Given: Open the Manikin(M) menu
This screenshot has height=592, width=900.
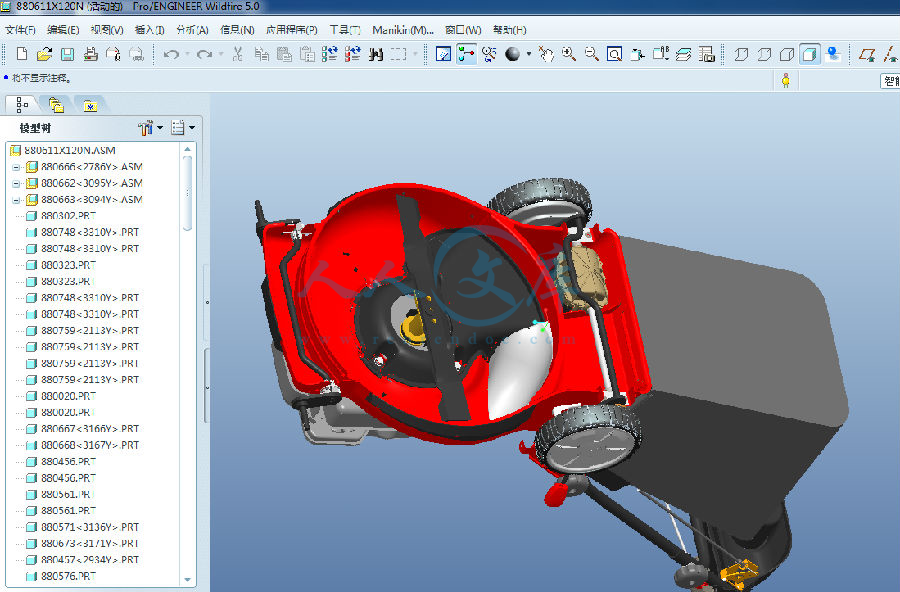Looking at the screenshot, I should click(402, 30).
